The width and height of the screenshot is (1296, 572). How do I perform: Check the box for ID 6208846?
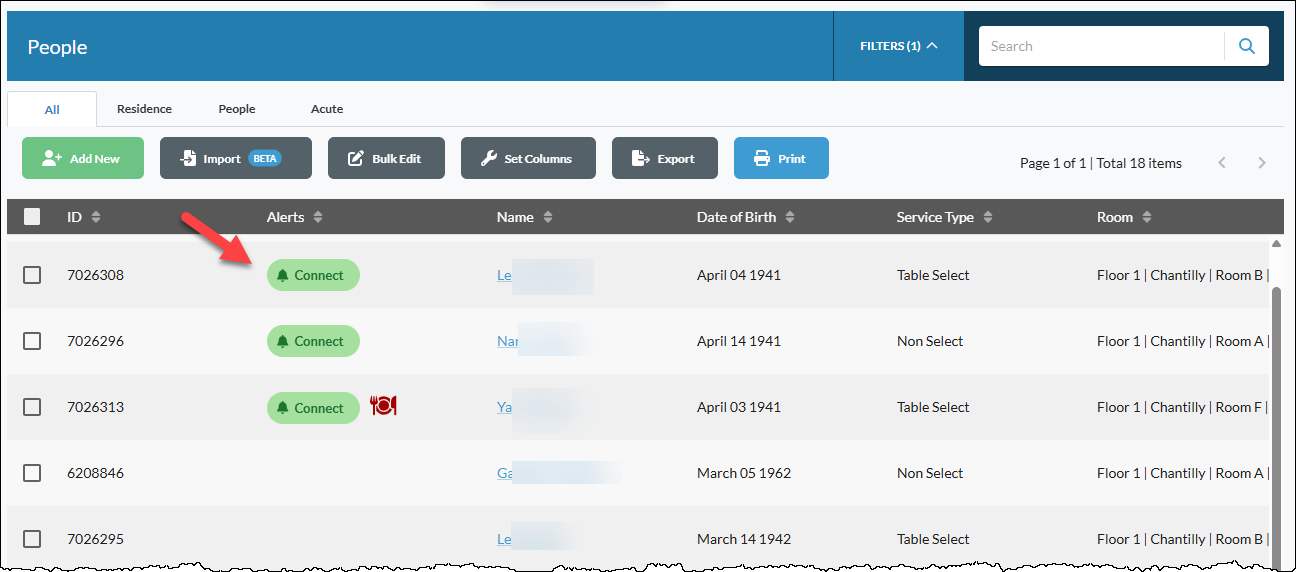point(32,473)
